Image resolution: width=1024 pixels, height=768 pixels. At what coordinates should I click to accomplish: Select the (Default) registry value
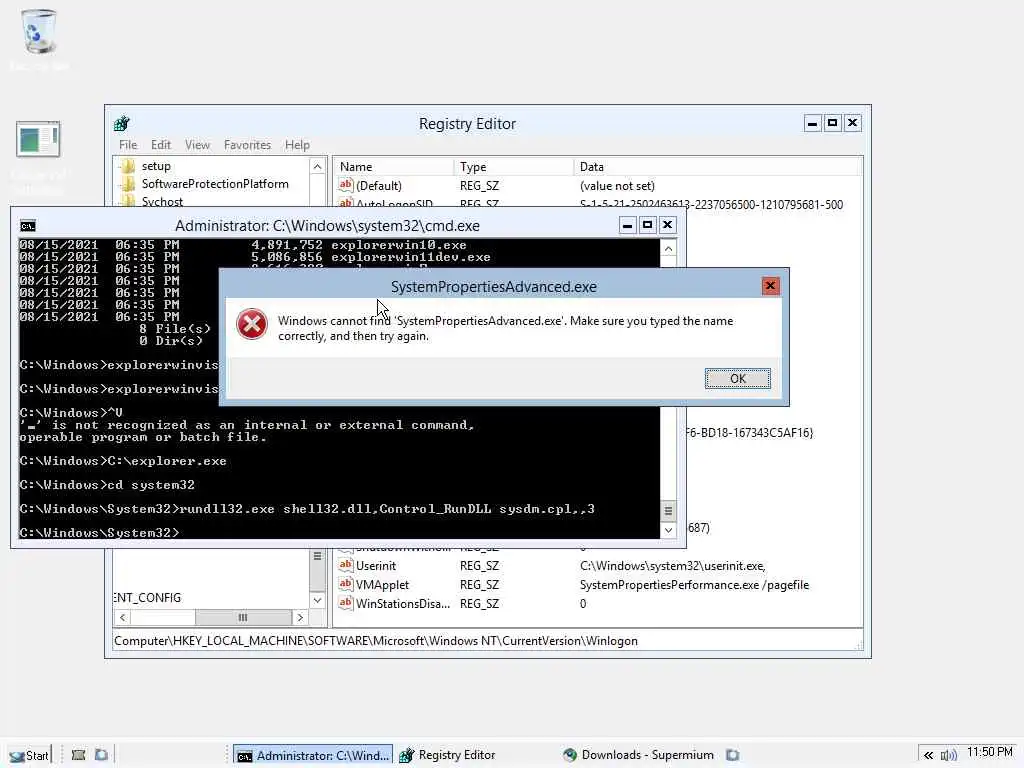click(x=379, y=185)
